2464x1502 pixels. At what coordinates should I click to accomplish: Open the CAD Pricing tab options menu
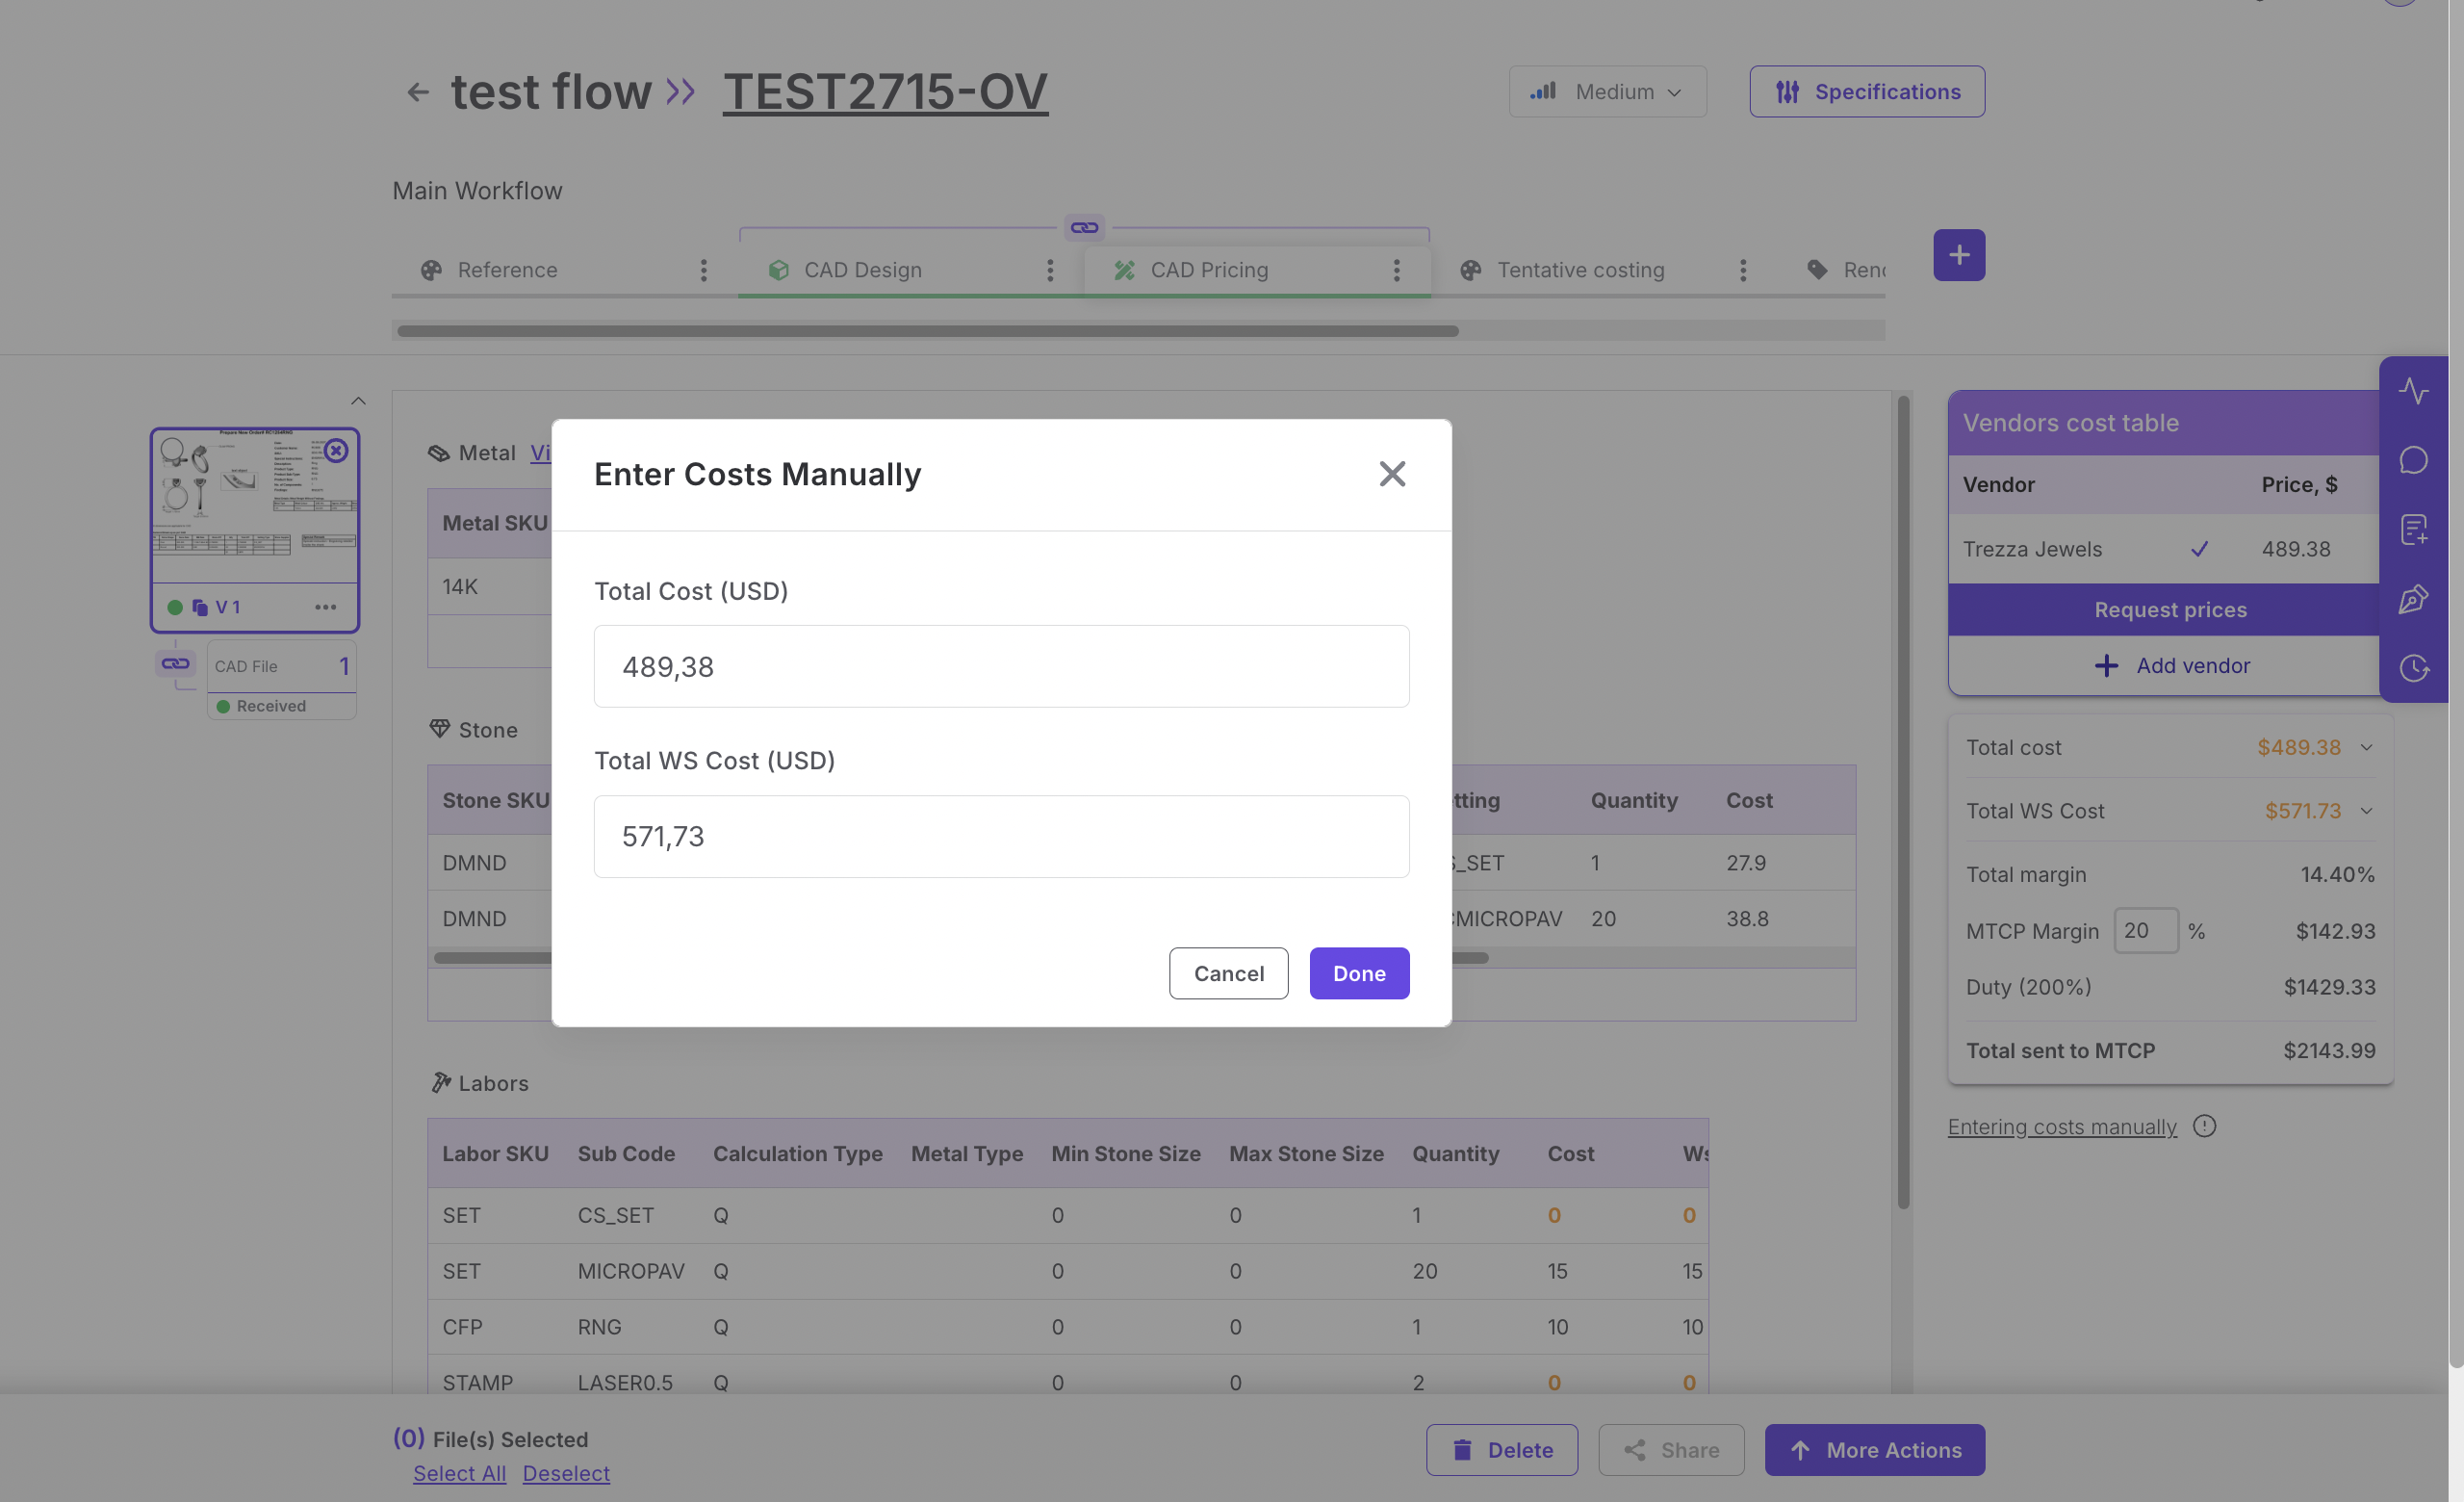(1396, 270)
